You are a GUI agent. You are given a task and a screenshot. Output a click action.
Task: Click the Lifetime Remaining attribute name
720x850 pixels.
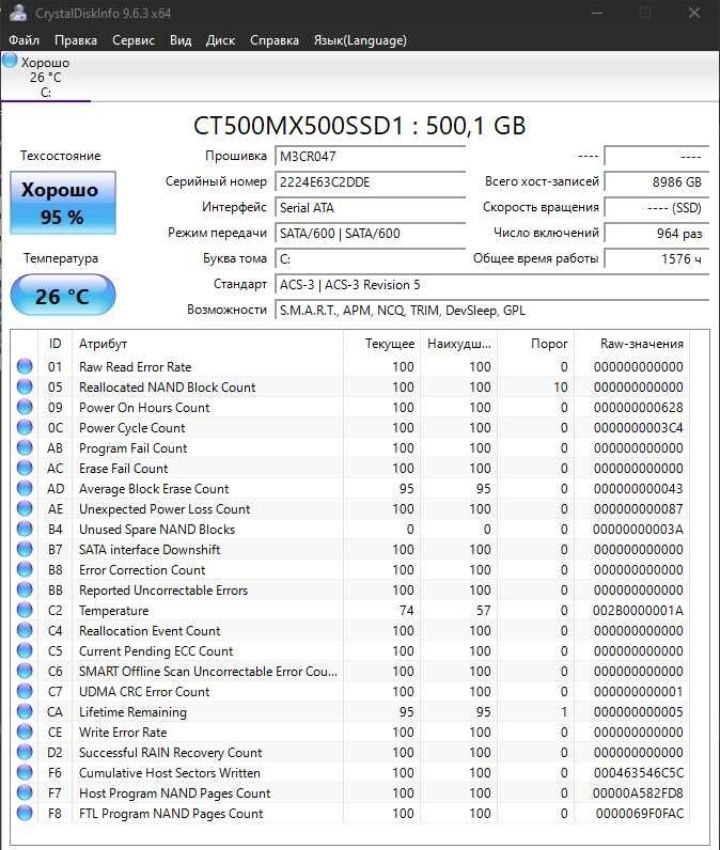click(133, 712)
